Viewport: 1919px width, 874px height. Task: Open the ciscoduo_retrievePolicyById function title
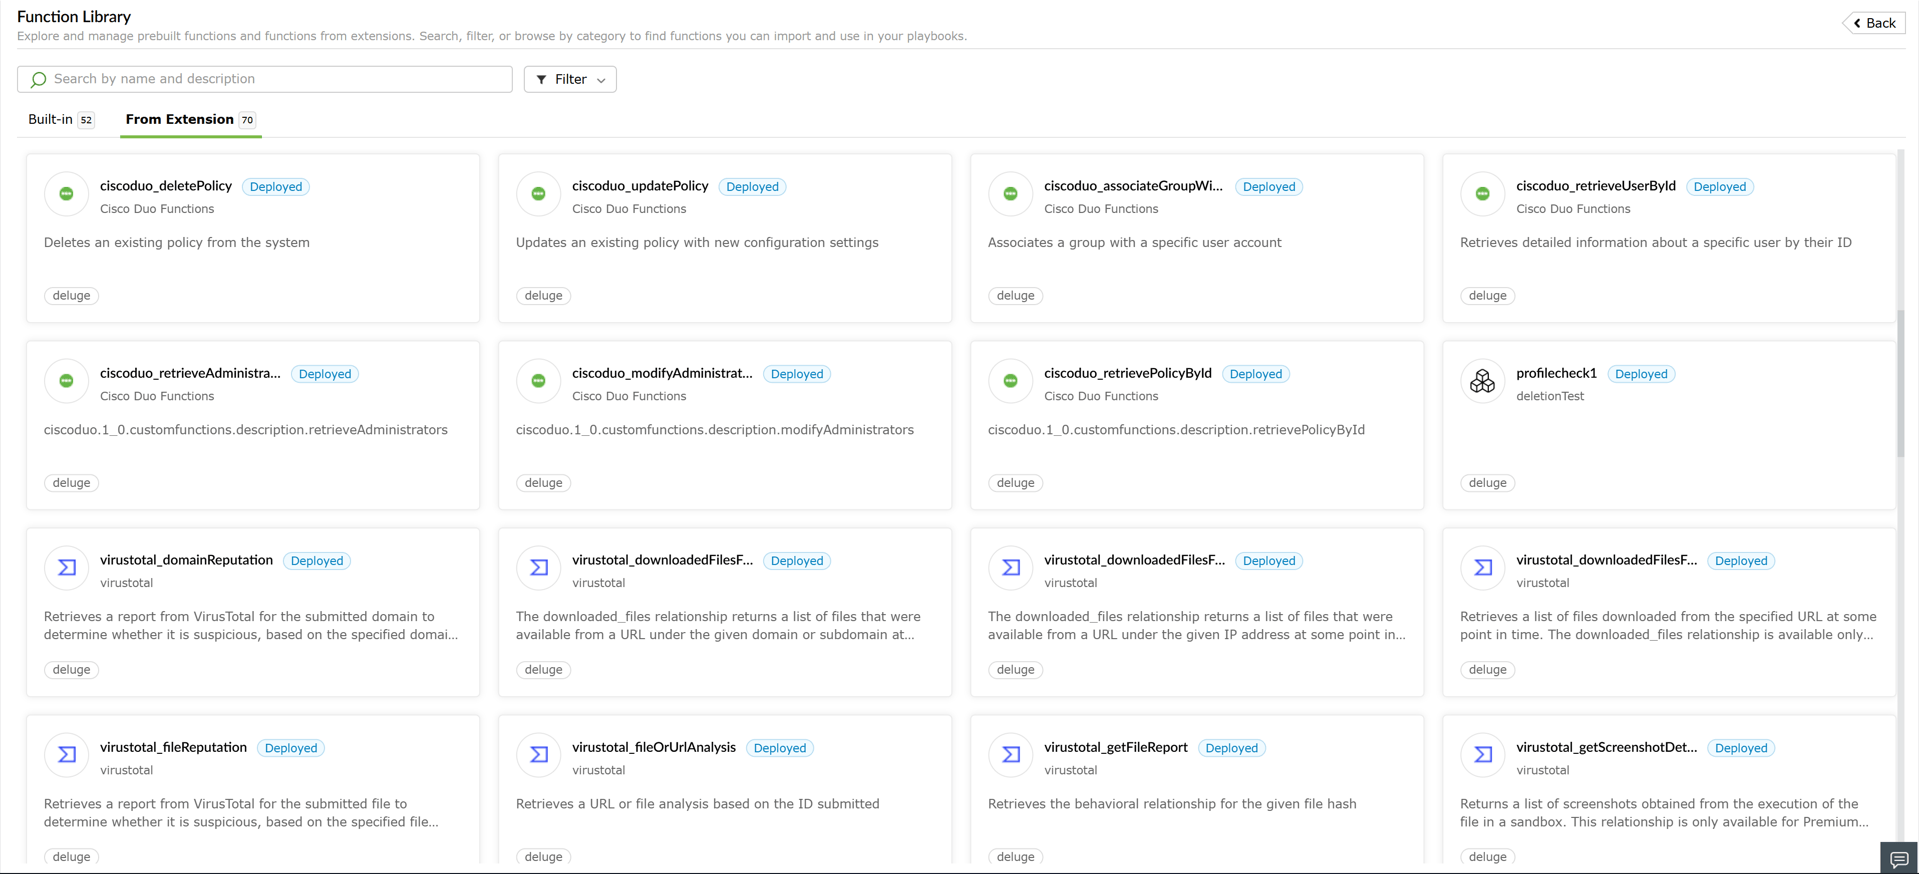point(1128,373)
